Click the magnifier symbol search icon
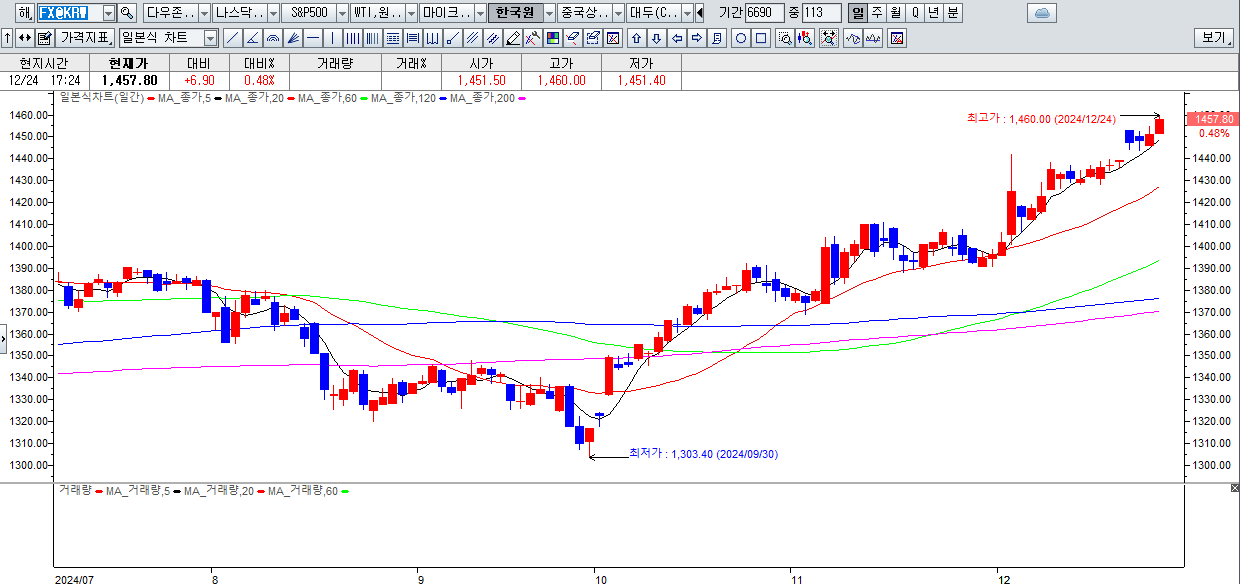This screenshot has width=1240, height=584. pos(127,13)
